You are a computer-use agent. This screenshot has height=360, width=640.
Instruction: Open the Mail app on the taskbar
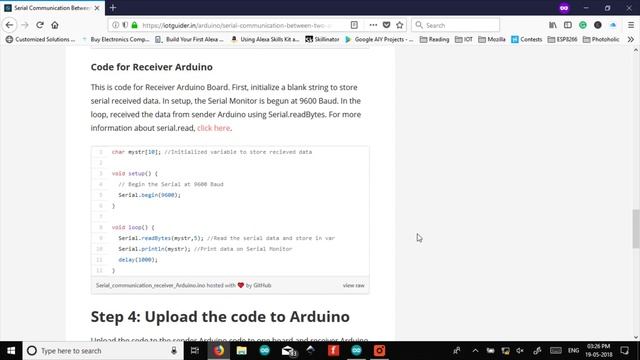coord(288,351)
